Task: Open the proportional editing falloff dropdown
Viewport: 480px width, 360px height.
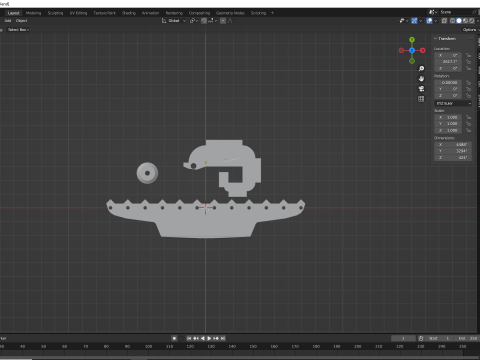Action: point(231,21)
